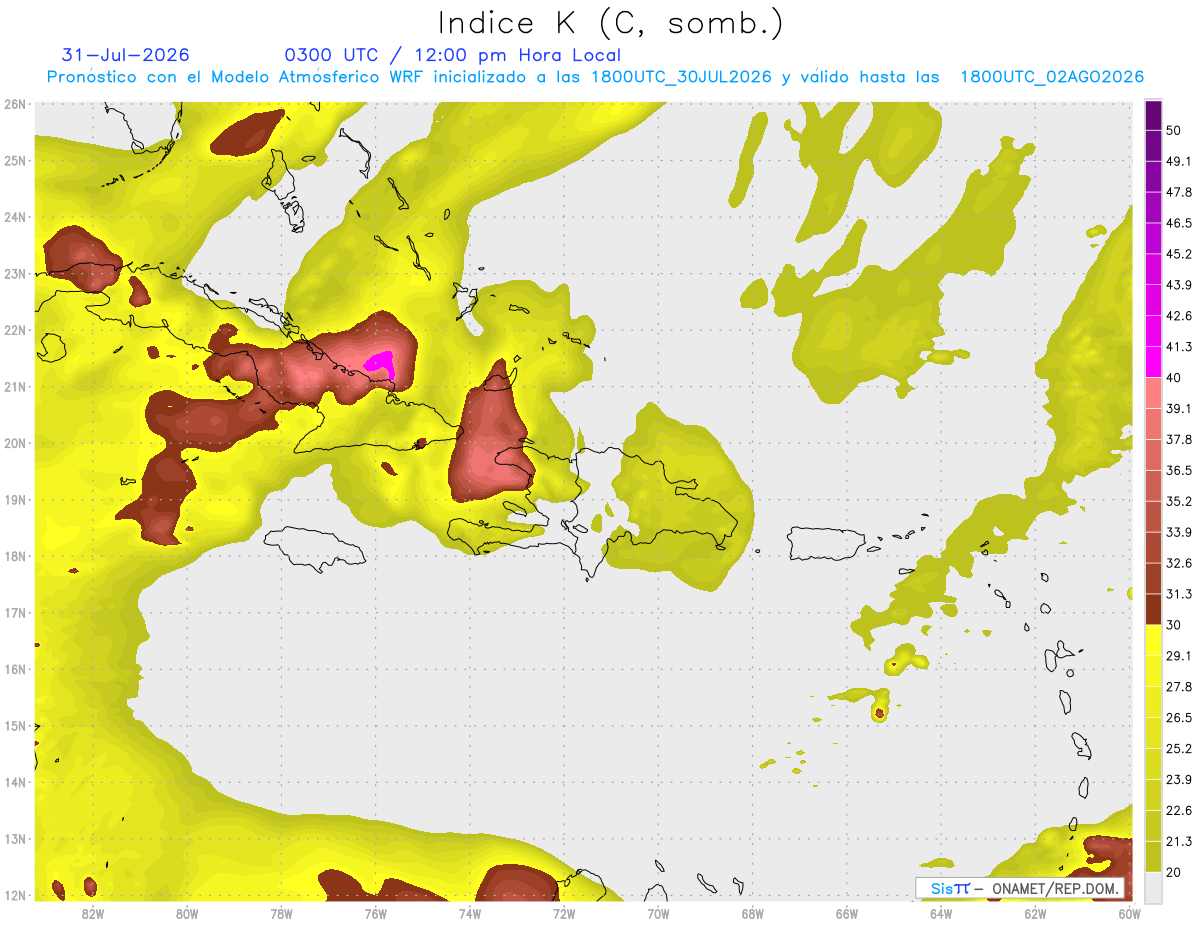
Task: Pick the magenta colorbar segment between 40 and 41.3
Action: (1153, 362)
